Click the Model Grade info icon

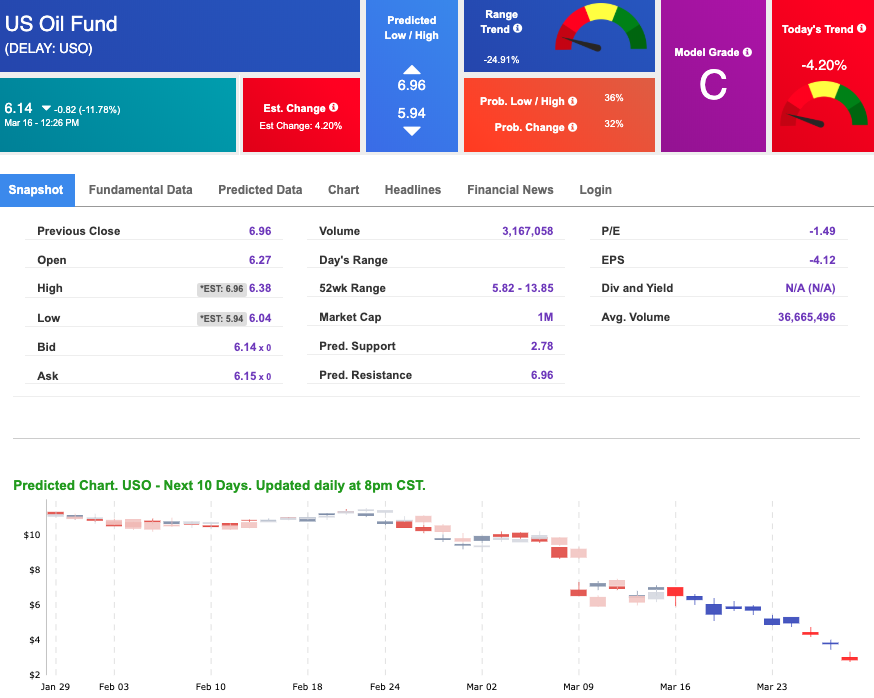click(x=747, y=52)
